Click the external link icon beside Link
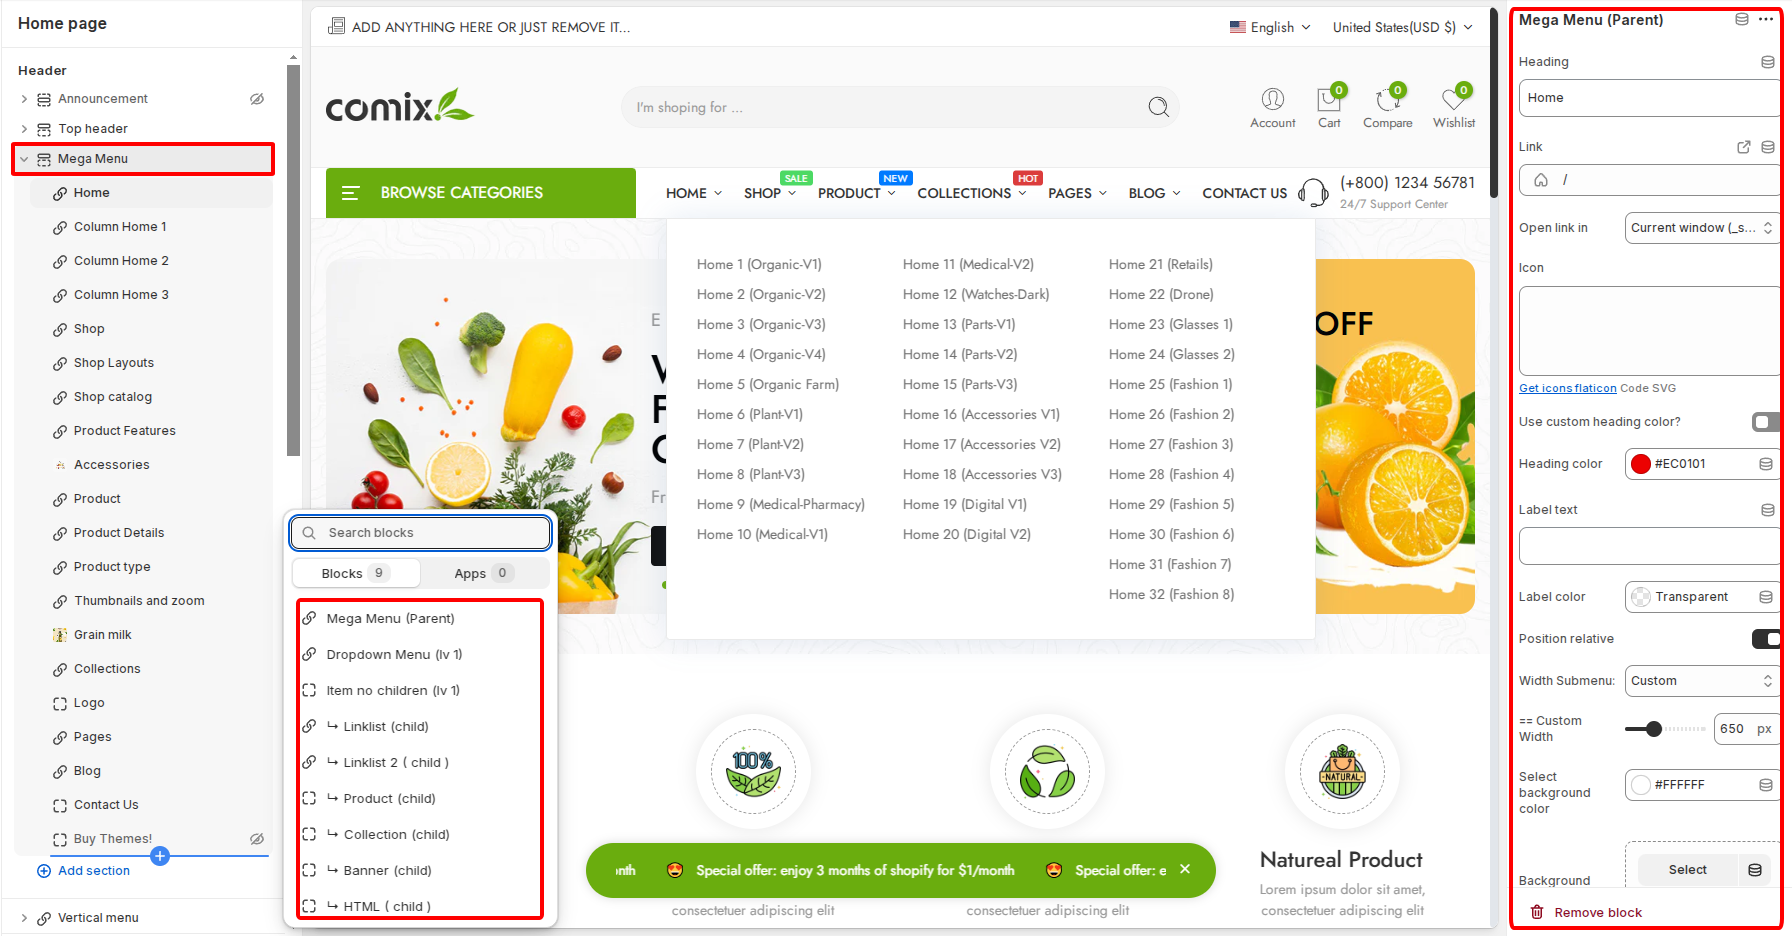 point(1744,147)
